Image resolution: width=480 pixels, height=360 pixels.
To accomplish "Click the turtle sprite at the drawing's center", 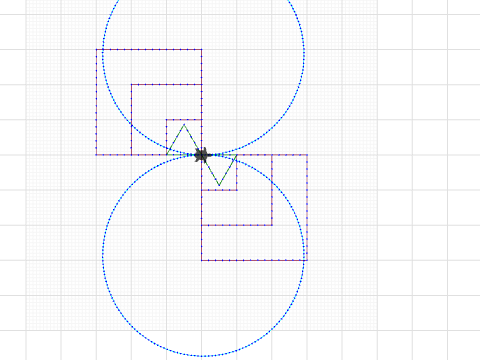I will point(202,155).
